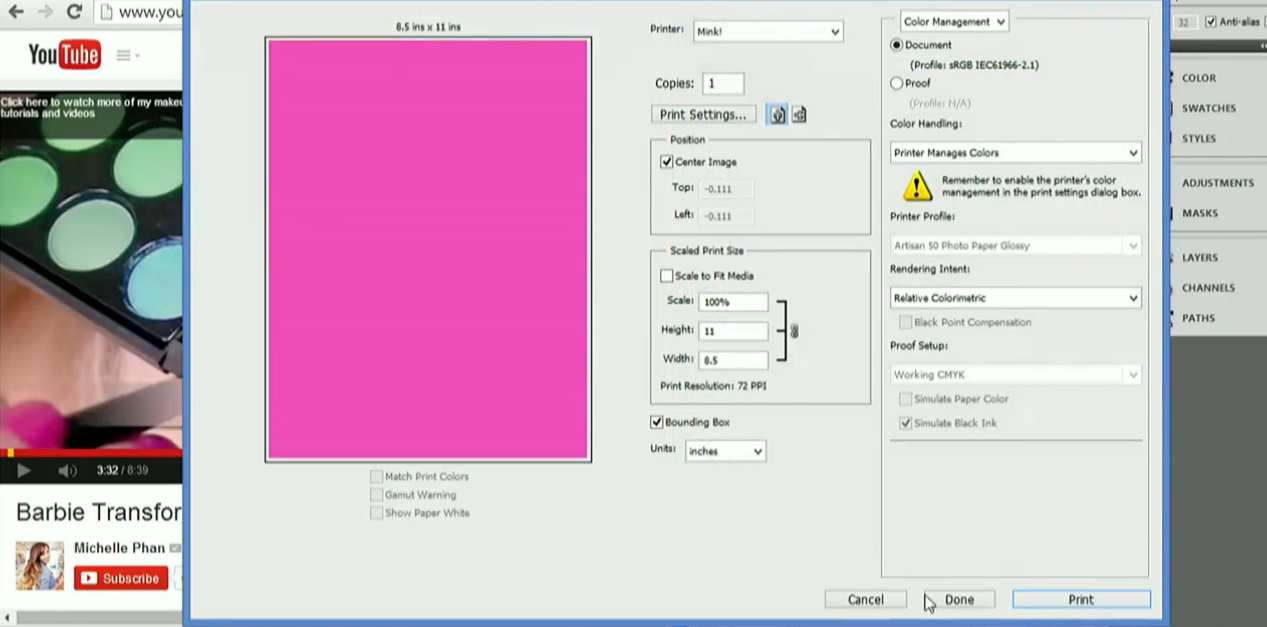Click the Print Settings button

click(x=703, y=115)
